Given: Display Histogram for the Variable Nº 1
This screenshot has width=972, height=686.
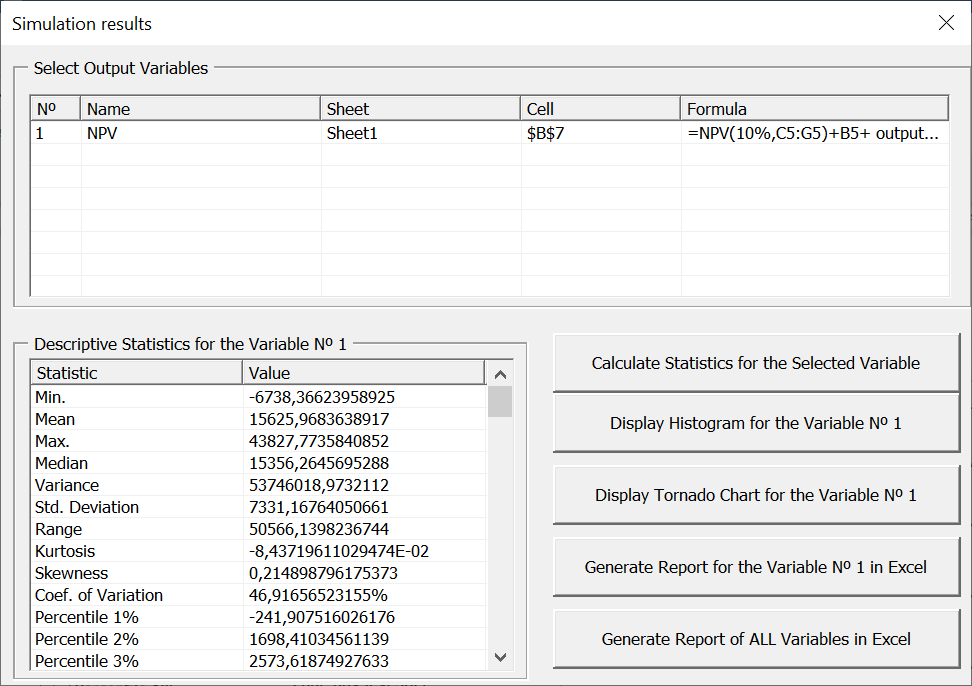Looking at the screenshot, I should pyautogui.click(x=756, y=423).
